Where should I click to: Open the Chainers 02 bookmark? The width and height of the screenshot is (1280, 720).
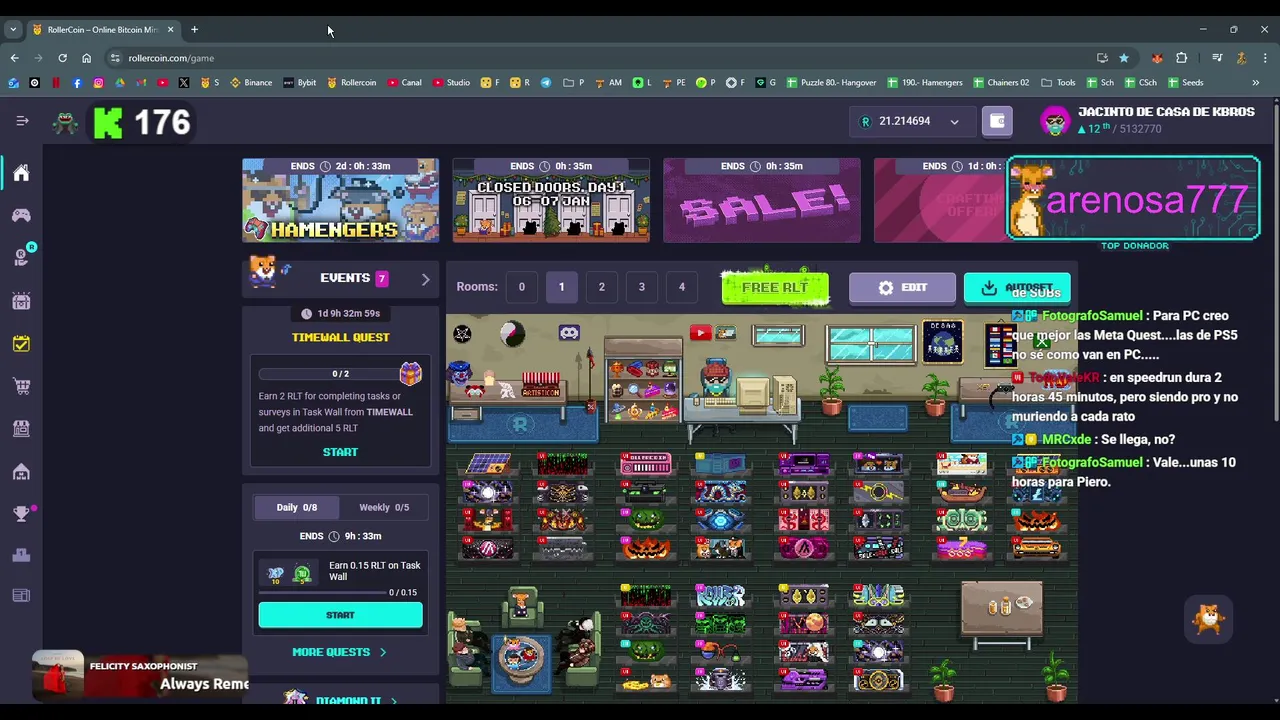click(1000, 83)
